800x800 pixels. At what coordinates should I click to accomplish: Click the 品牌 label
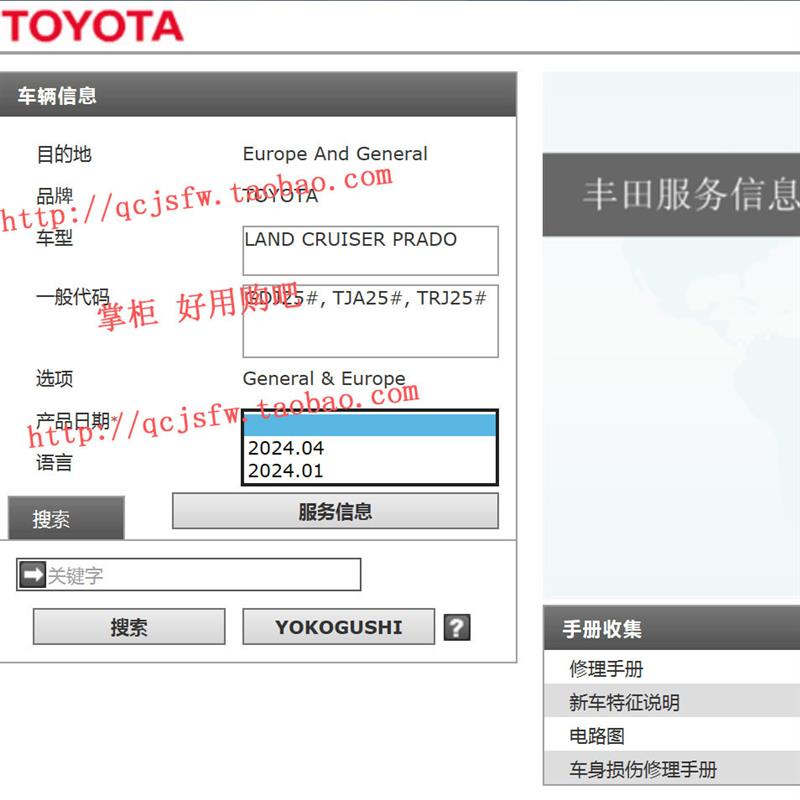55,196
